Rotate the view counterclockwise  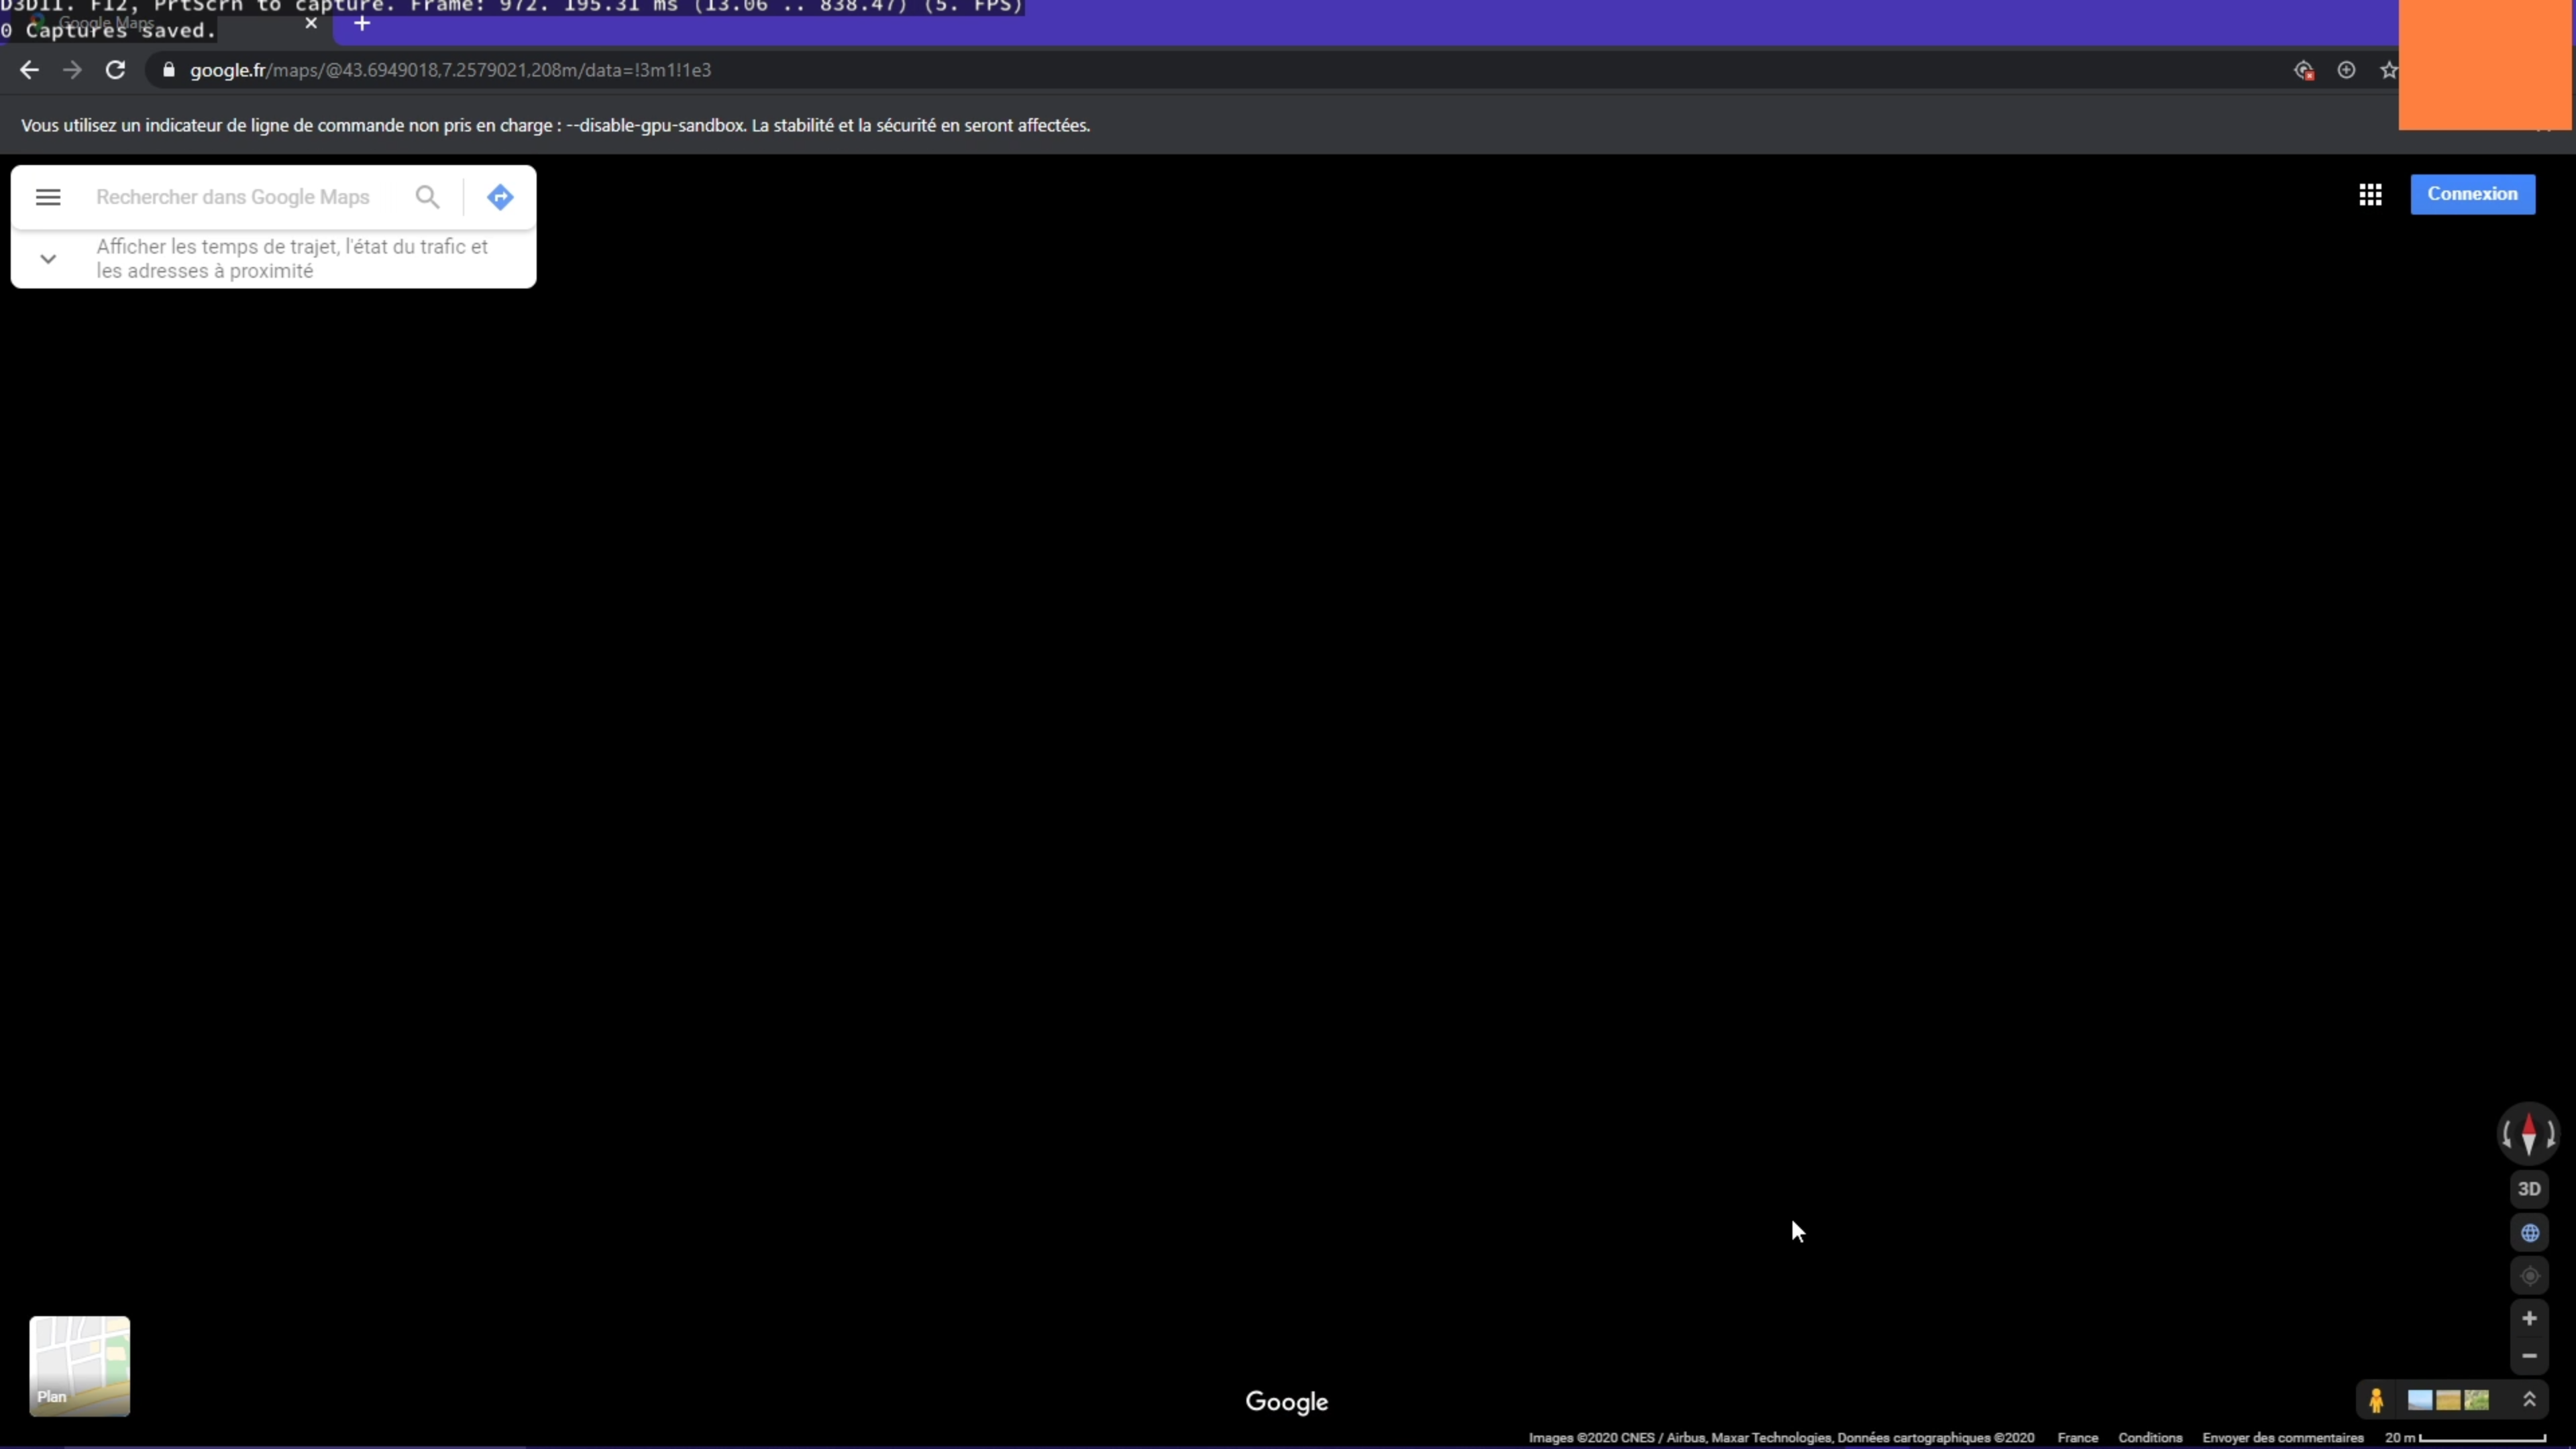coord(2507,1134)
